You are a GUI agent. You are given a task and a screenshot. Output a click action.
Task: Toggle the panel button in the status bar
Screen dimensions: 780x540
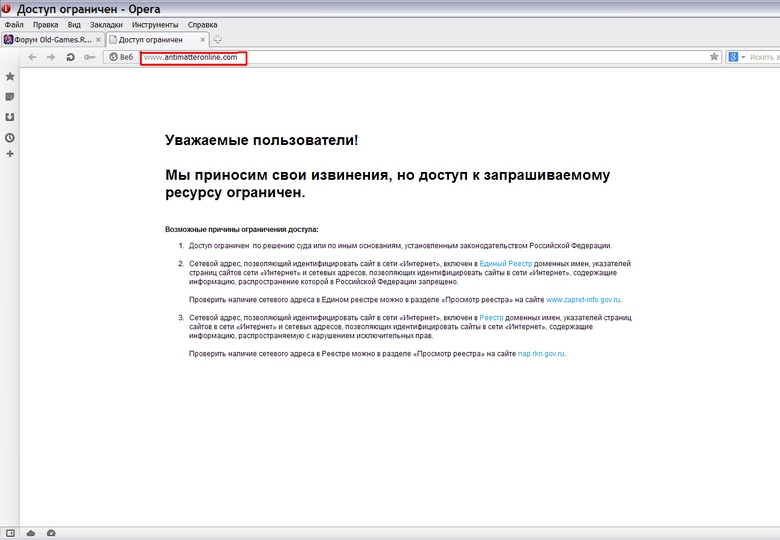pos(10,533)
